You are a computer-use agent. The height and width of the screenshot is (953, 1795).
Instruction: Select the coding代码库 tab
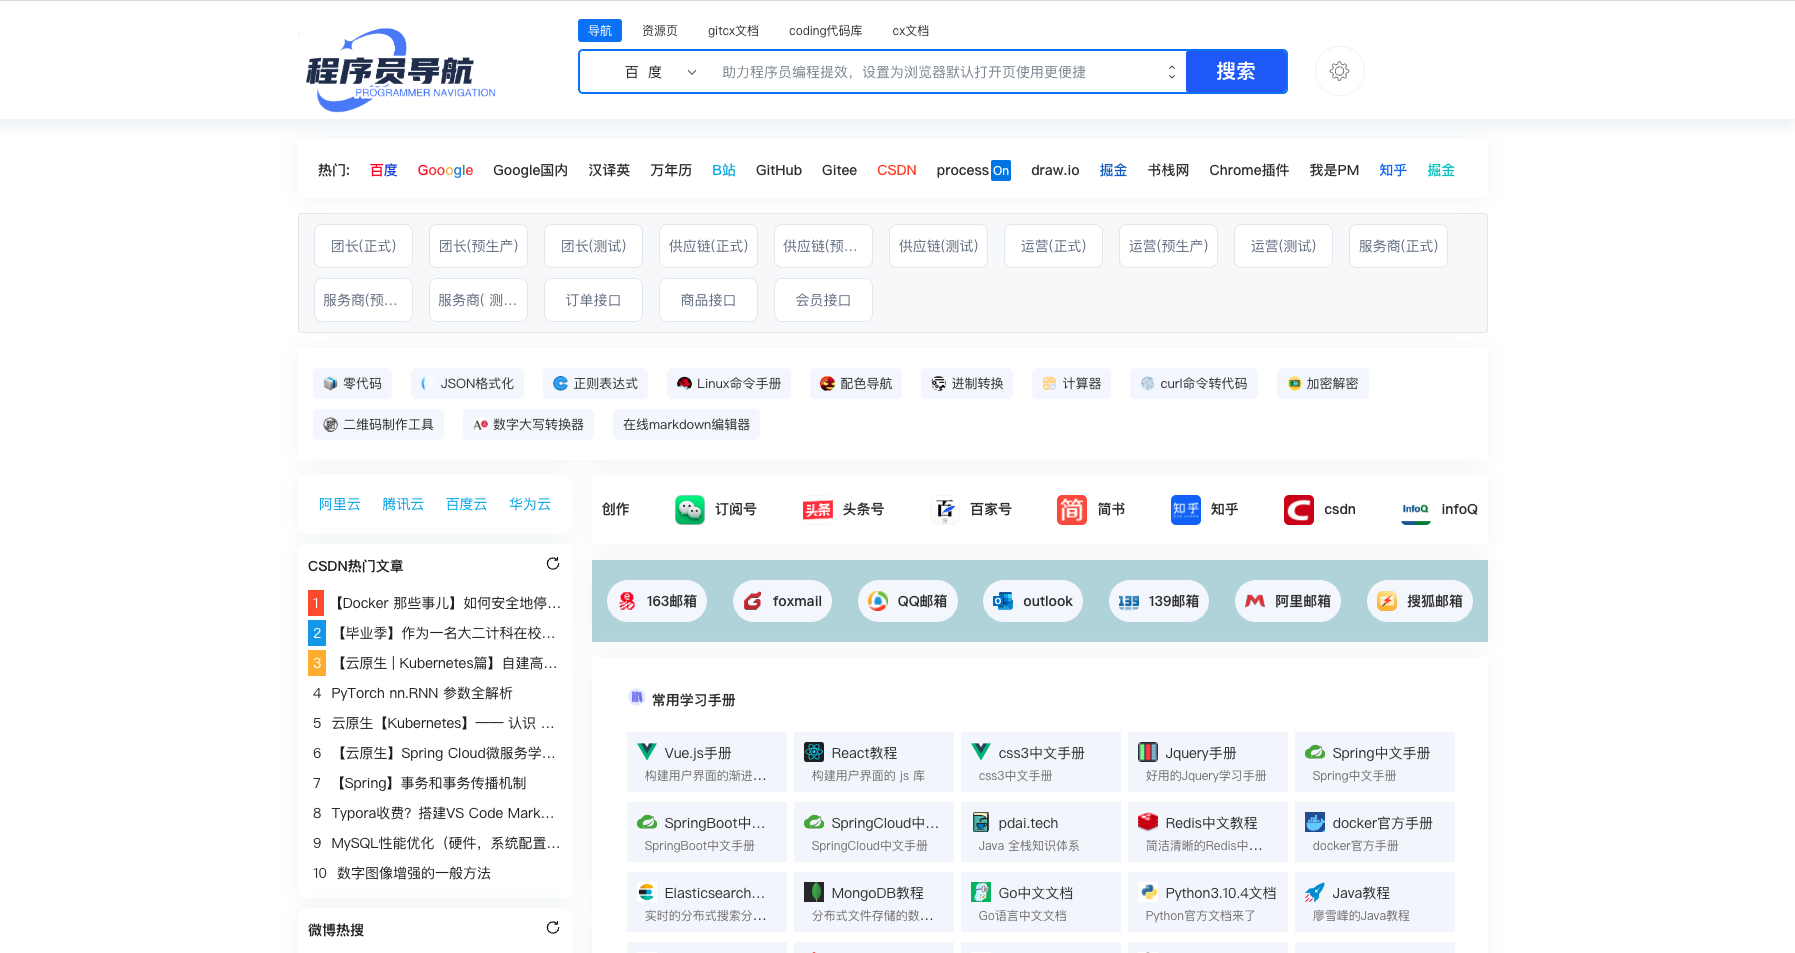(825, 31)
